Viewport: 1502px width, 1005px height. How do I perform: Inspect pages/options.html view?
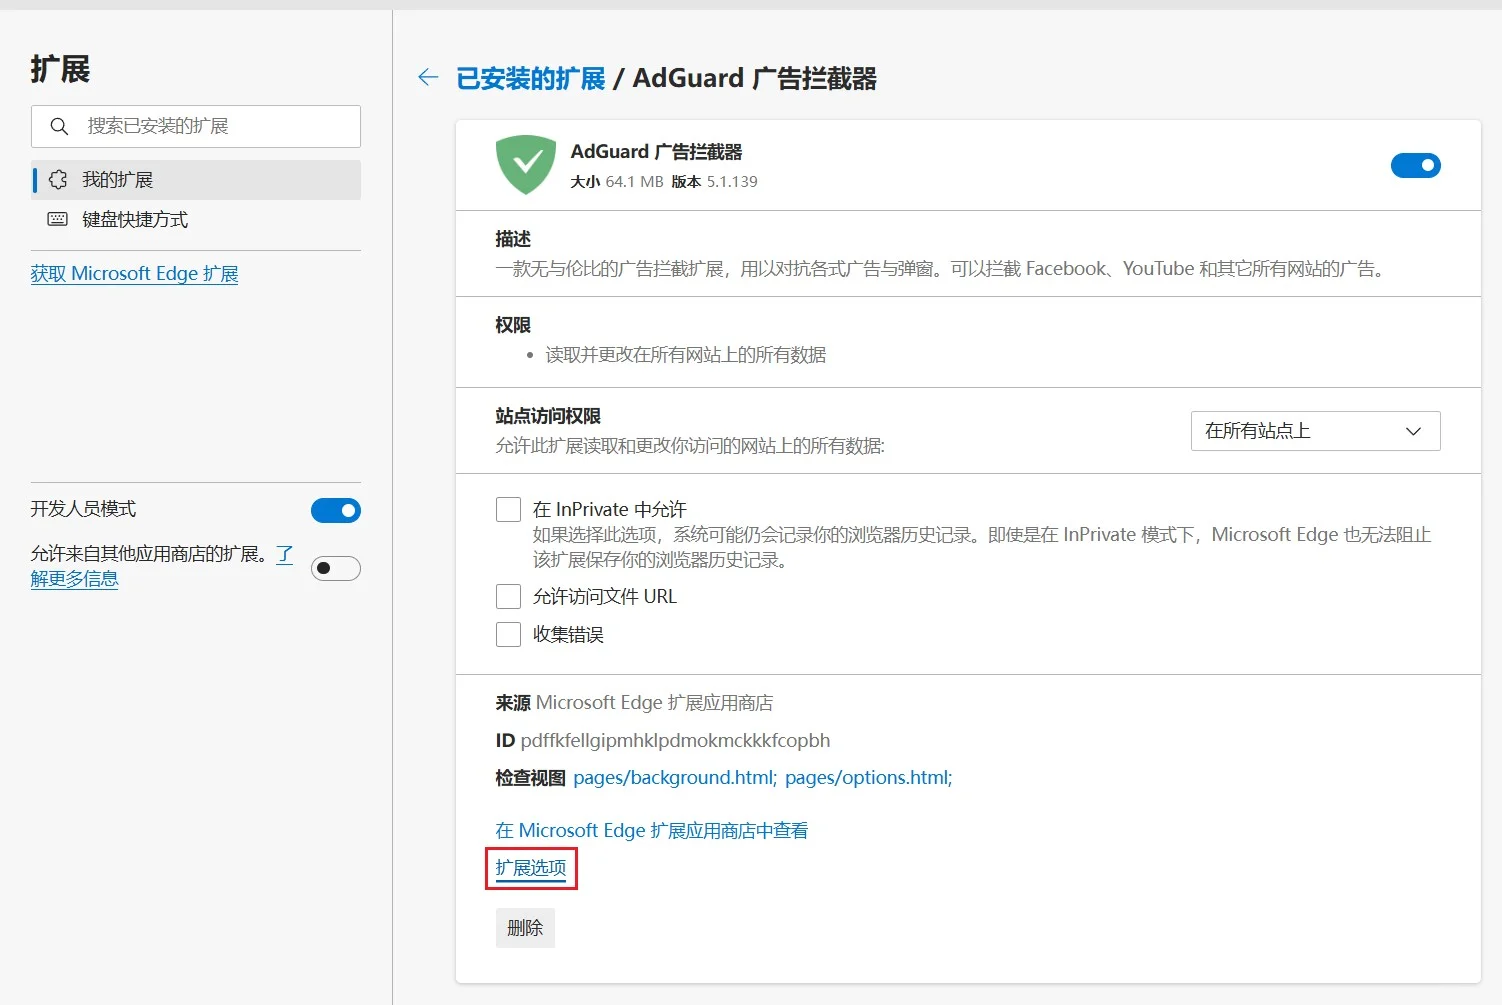pos(869,778)
